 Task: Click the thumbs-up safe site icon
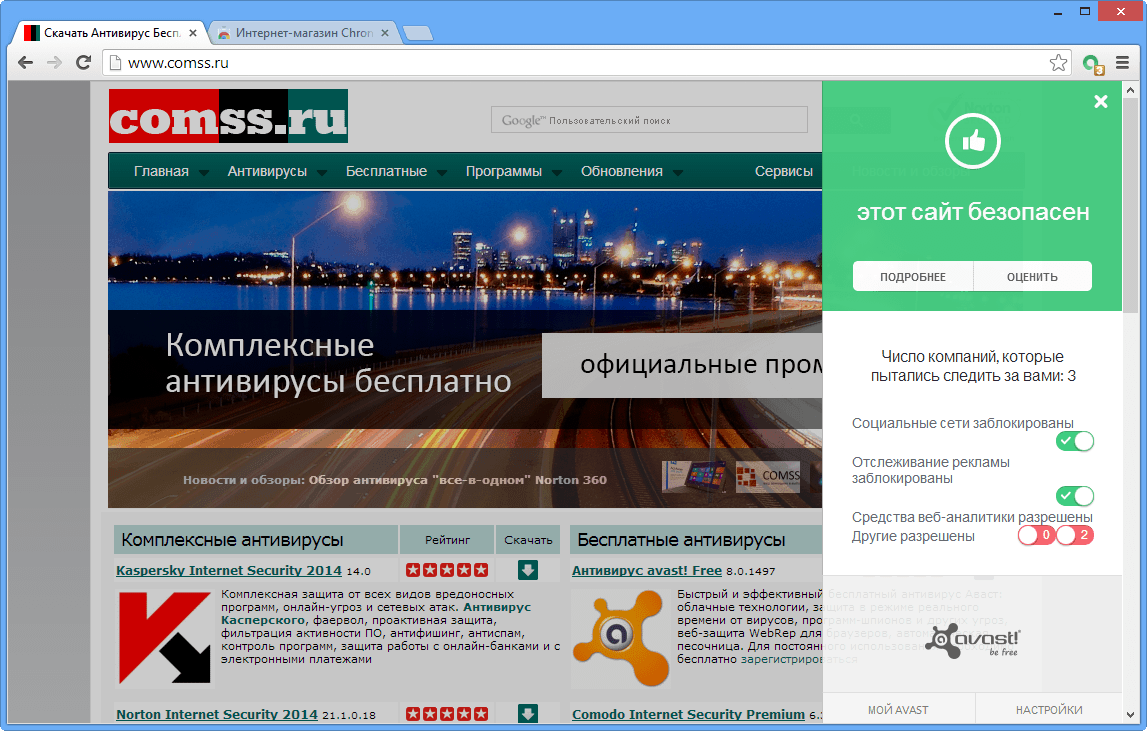tap(973, 141)
